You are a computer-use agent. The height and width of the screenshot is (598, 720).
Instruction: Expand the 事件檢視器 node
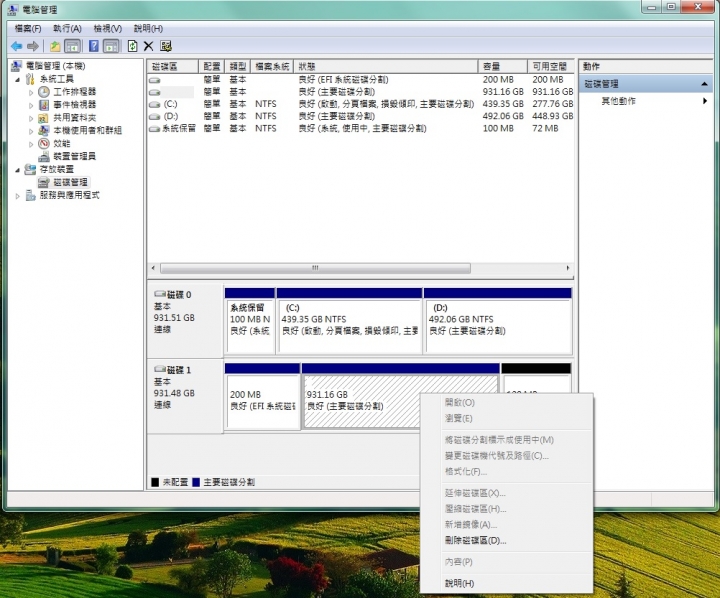31,105
